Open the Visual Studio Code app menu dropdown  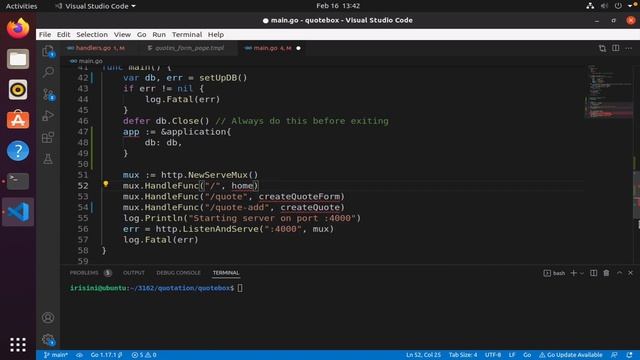[95, 6]
